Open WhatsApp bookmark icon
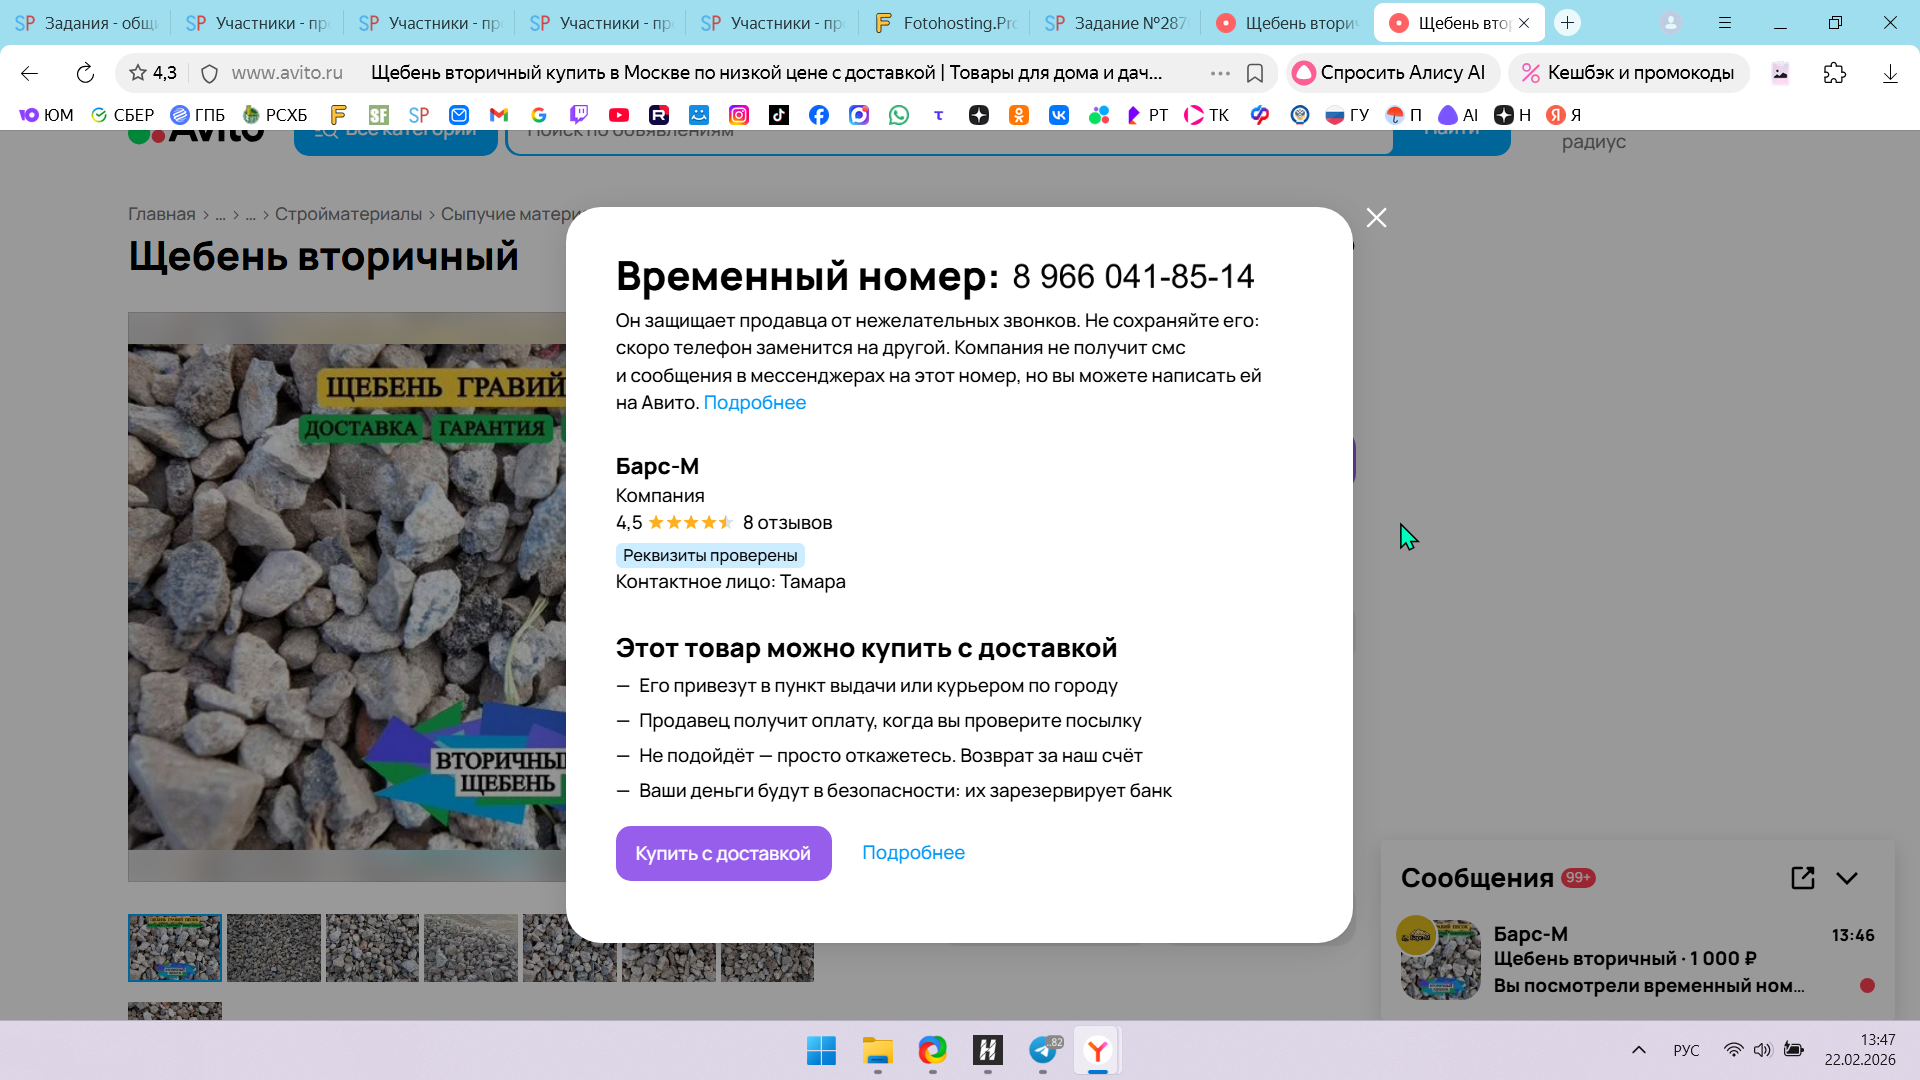This screenshot has height=1080, width=1920. [x=899, y=115]
